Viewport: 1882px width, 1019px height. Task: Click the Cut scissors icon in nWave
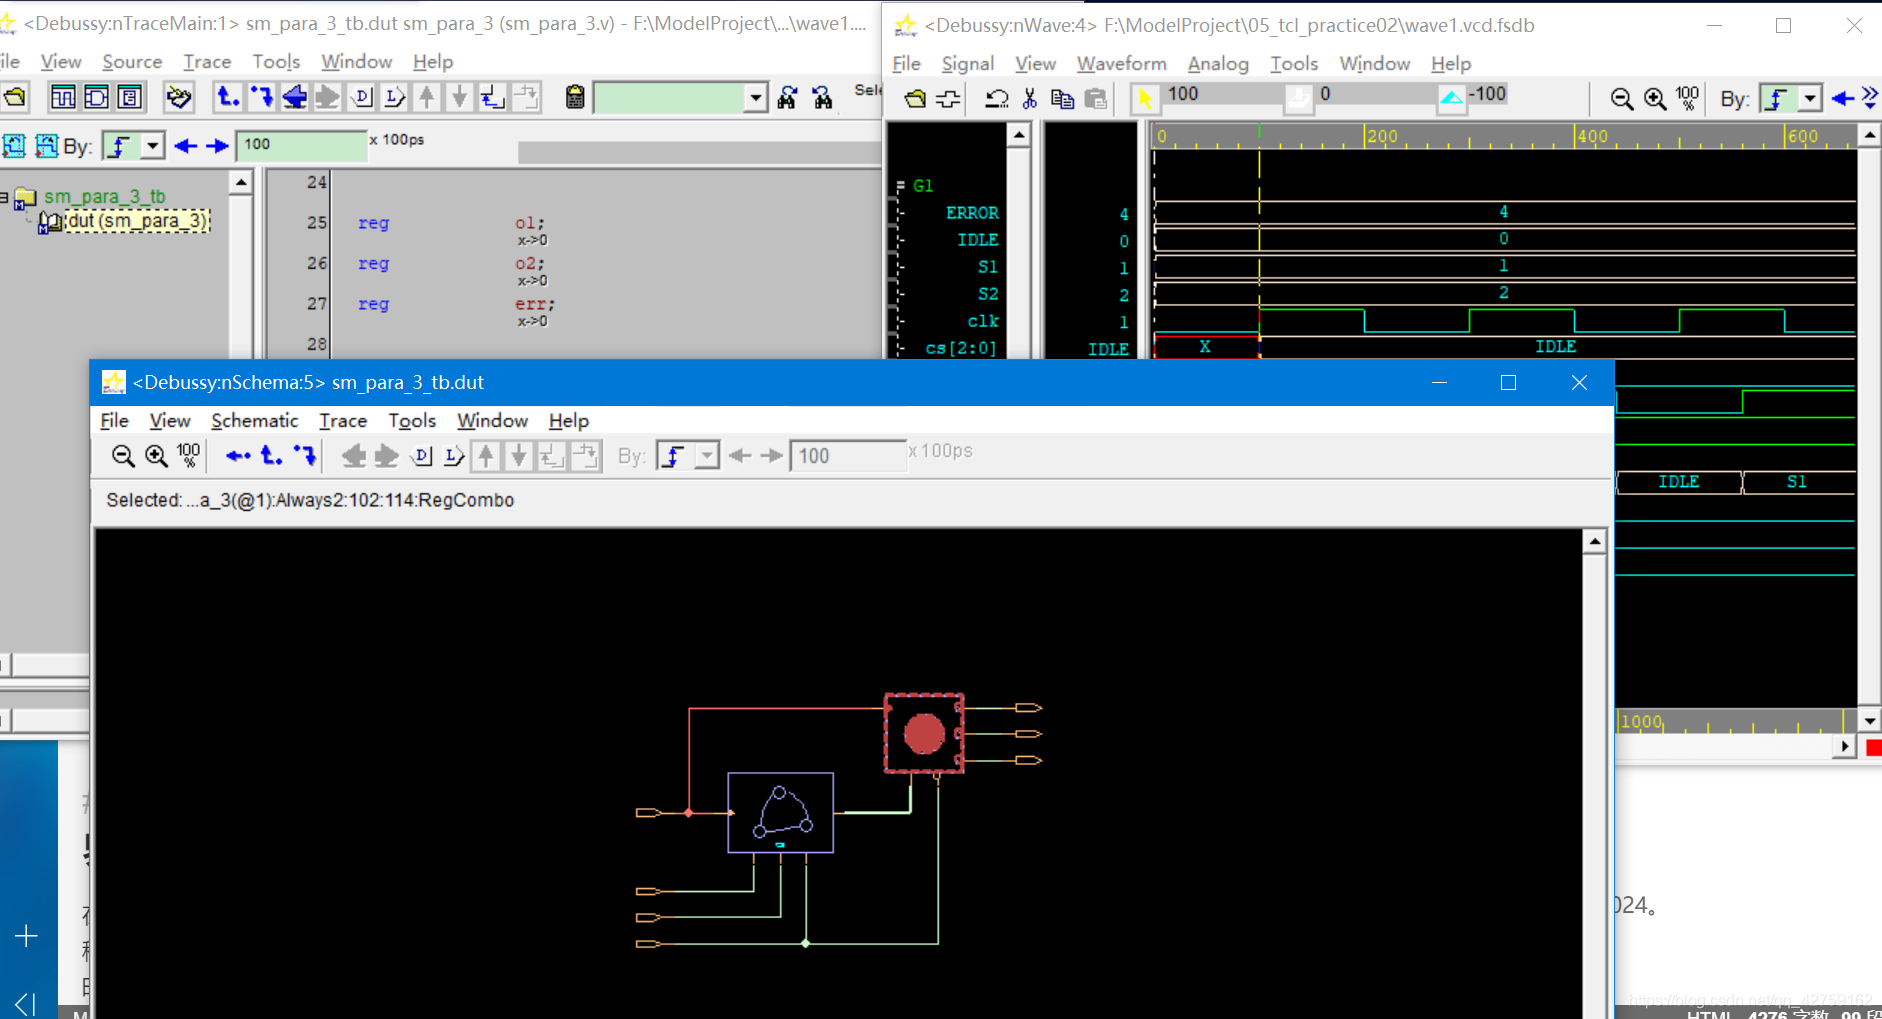pyautogui.click(x=1029, y=99)
